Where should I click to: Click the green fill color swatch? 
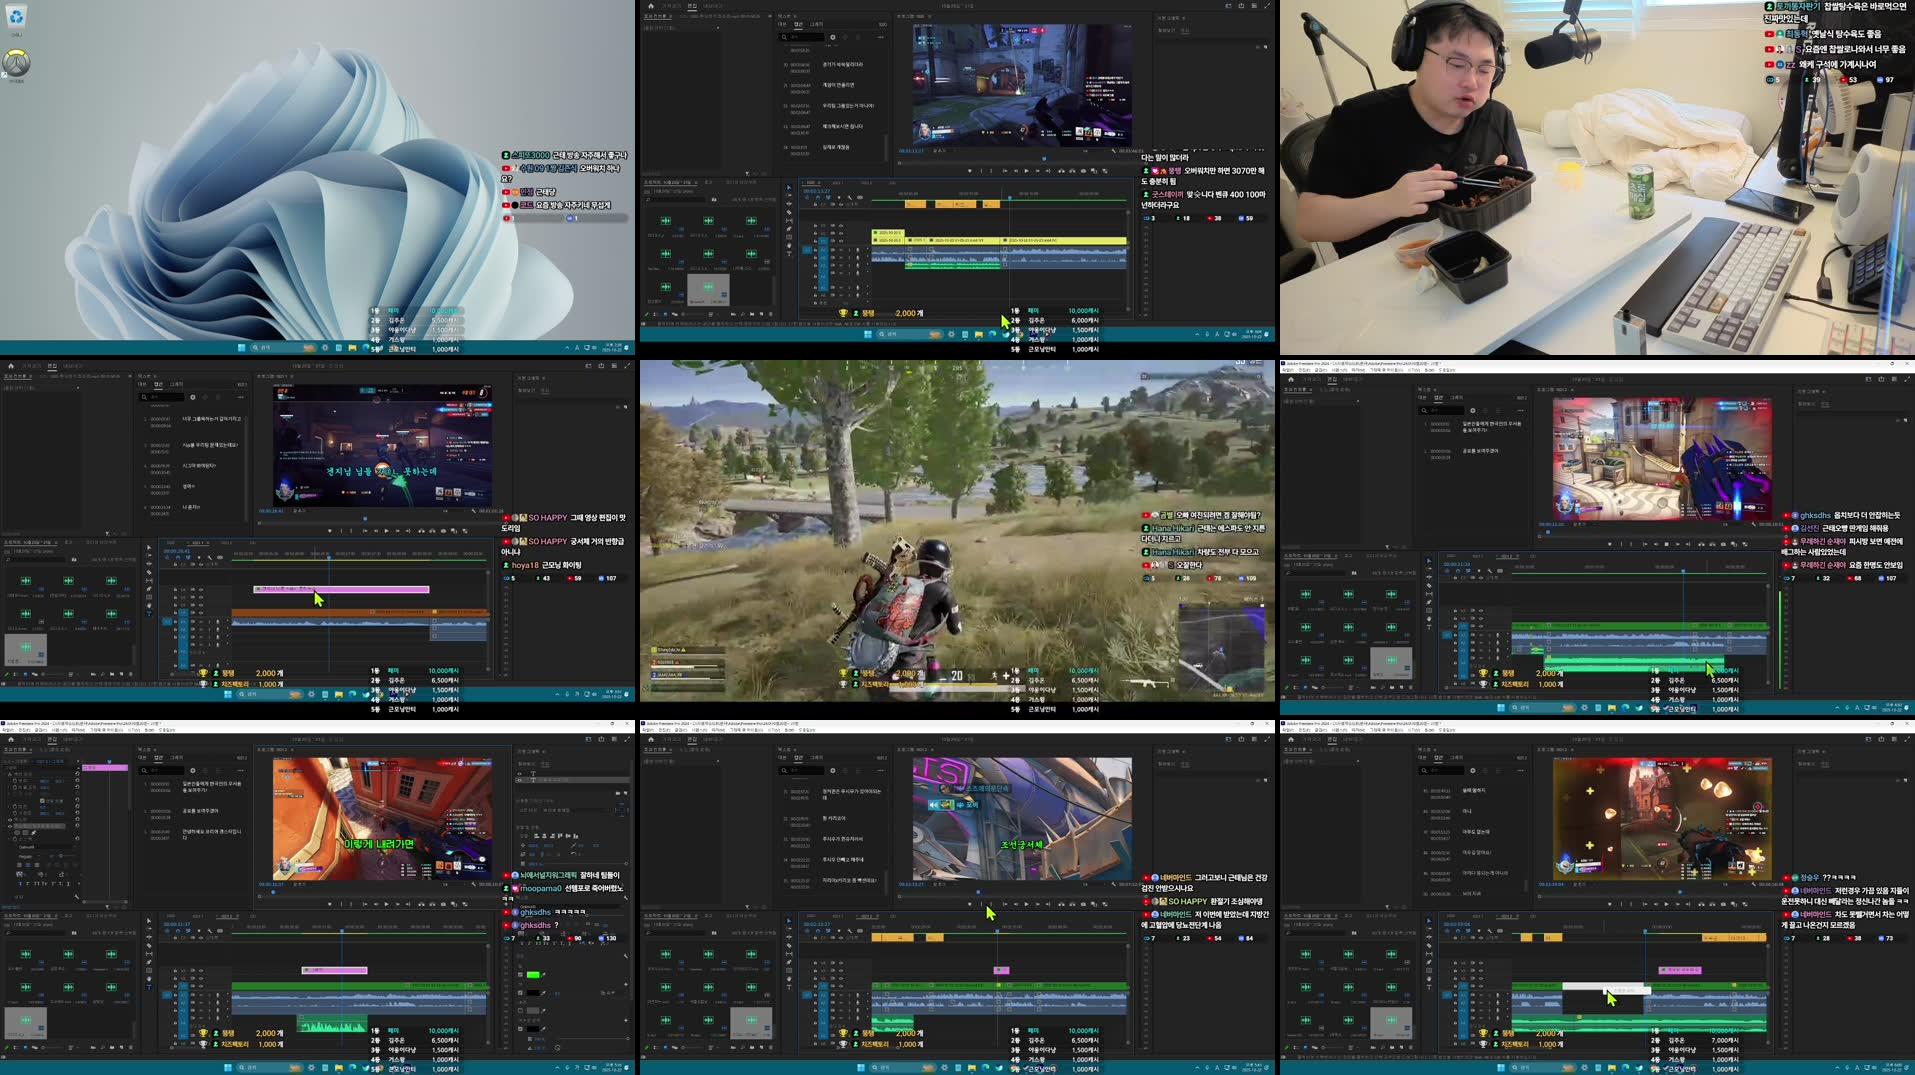click(533, 974)
